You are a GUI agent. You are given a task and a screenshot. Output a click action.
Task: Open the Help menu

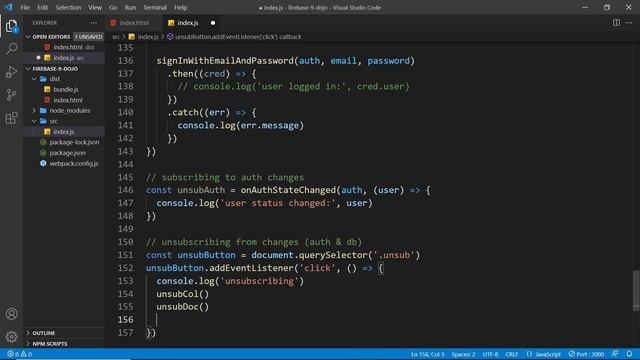coord(180,7)
